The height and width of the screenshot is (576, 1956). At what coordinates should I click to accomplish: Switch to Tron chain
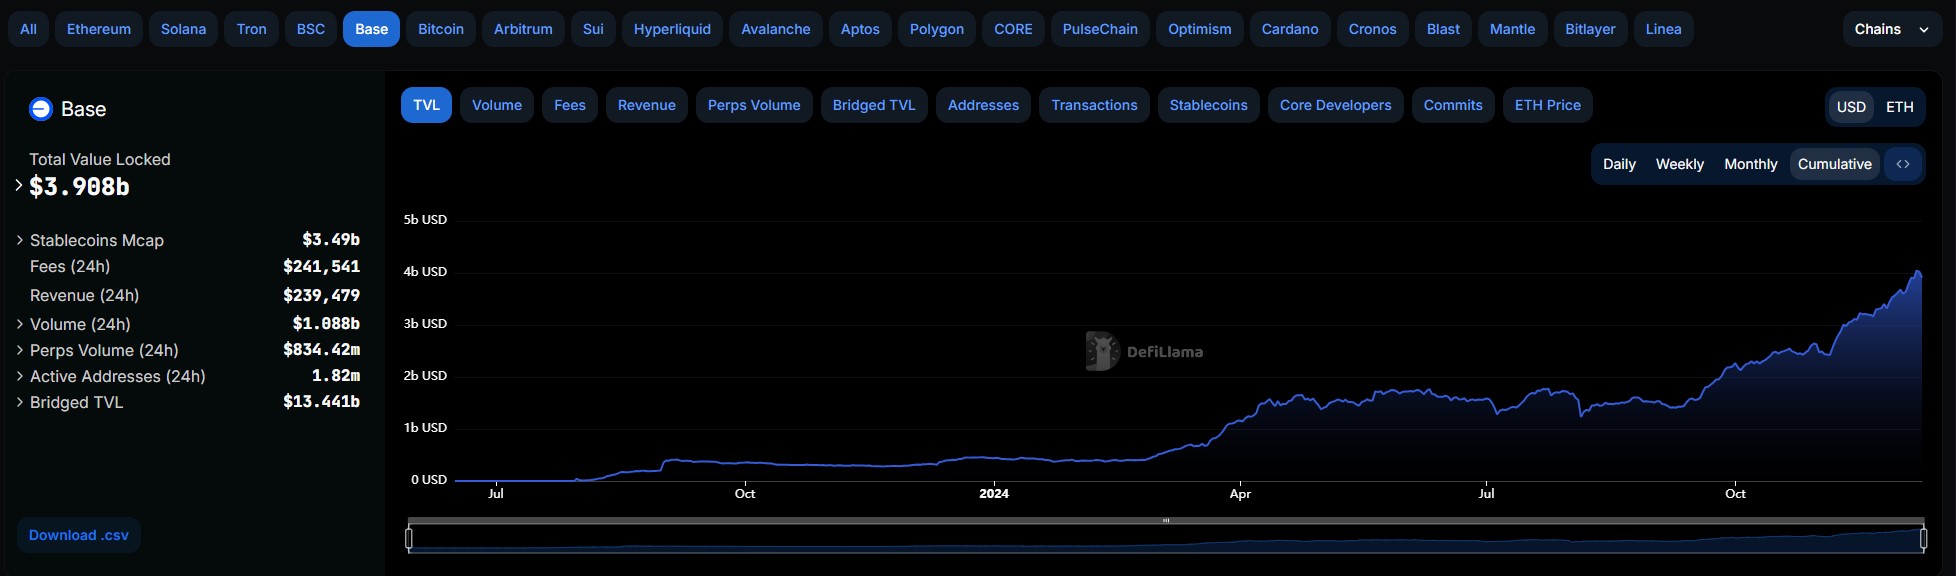coord(252,29)
